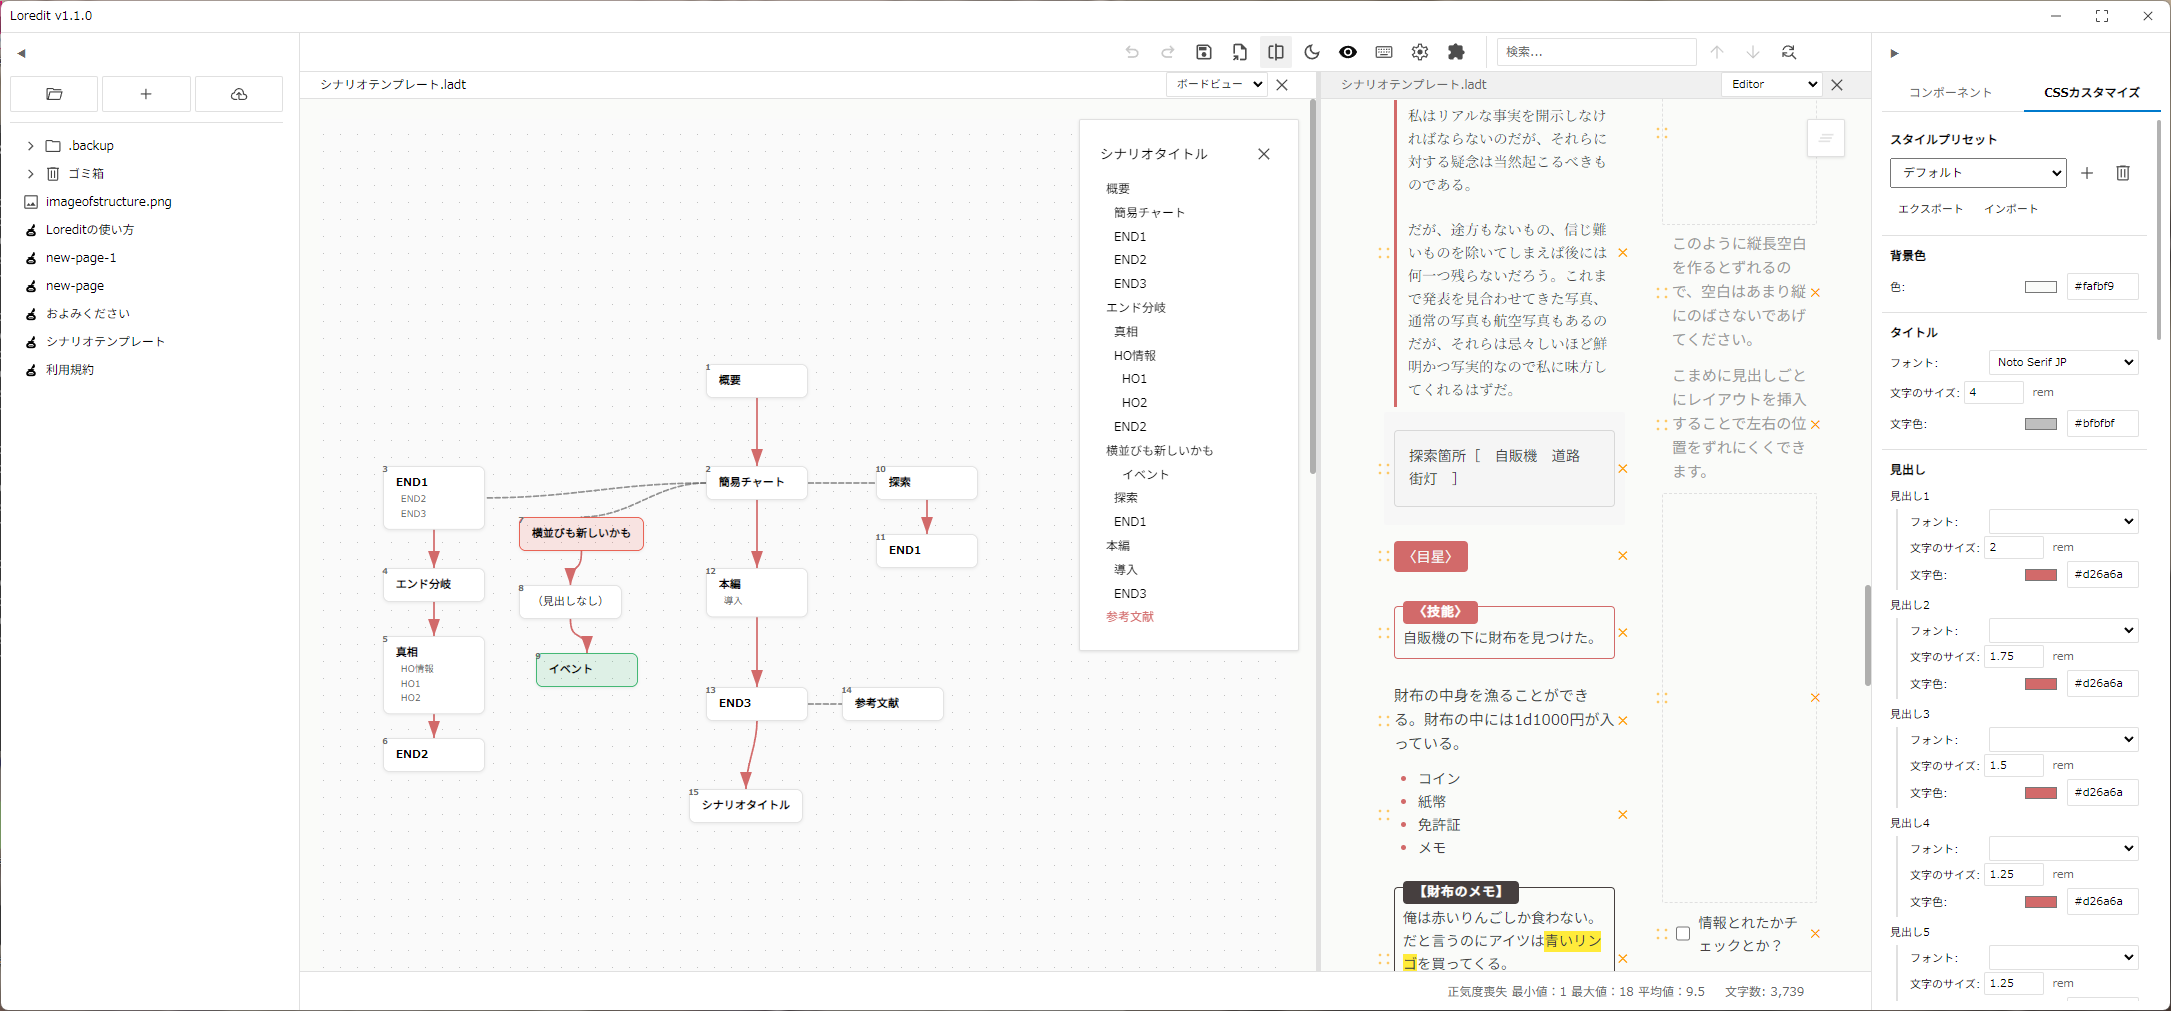Open the ボードビュー view dropdown
Viewport: 2171px width, 1011px height.
click(x=1217, y=85)
